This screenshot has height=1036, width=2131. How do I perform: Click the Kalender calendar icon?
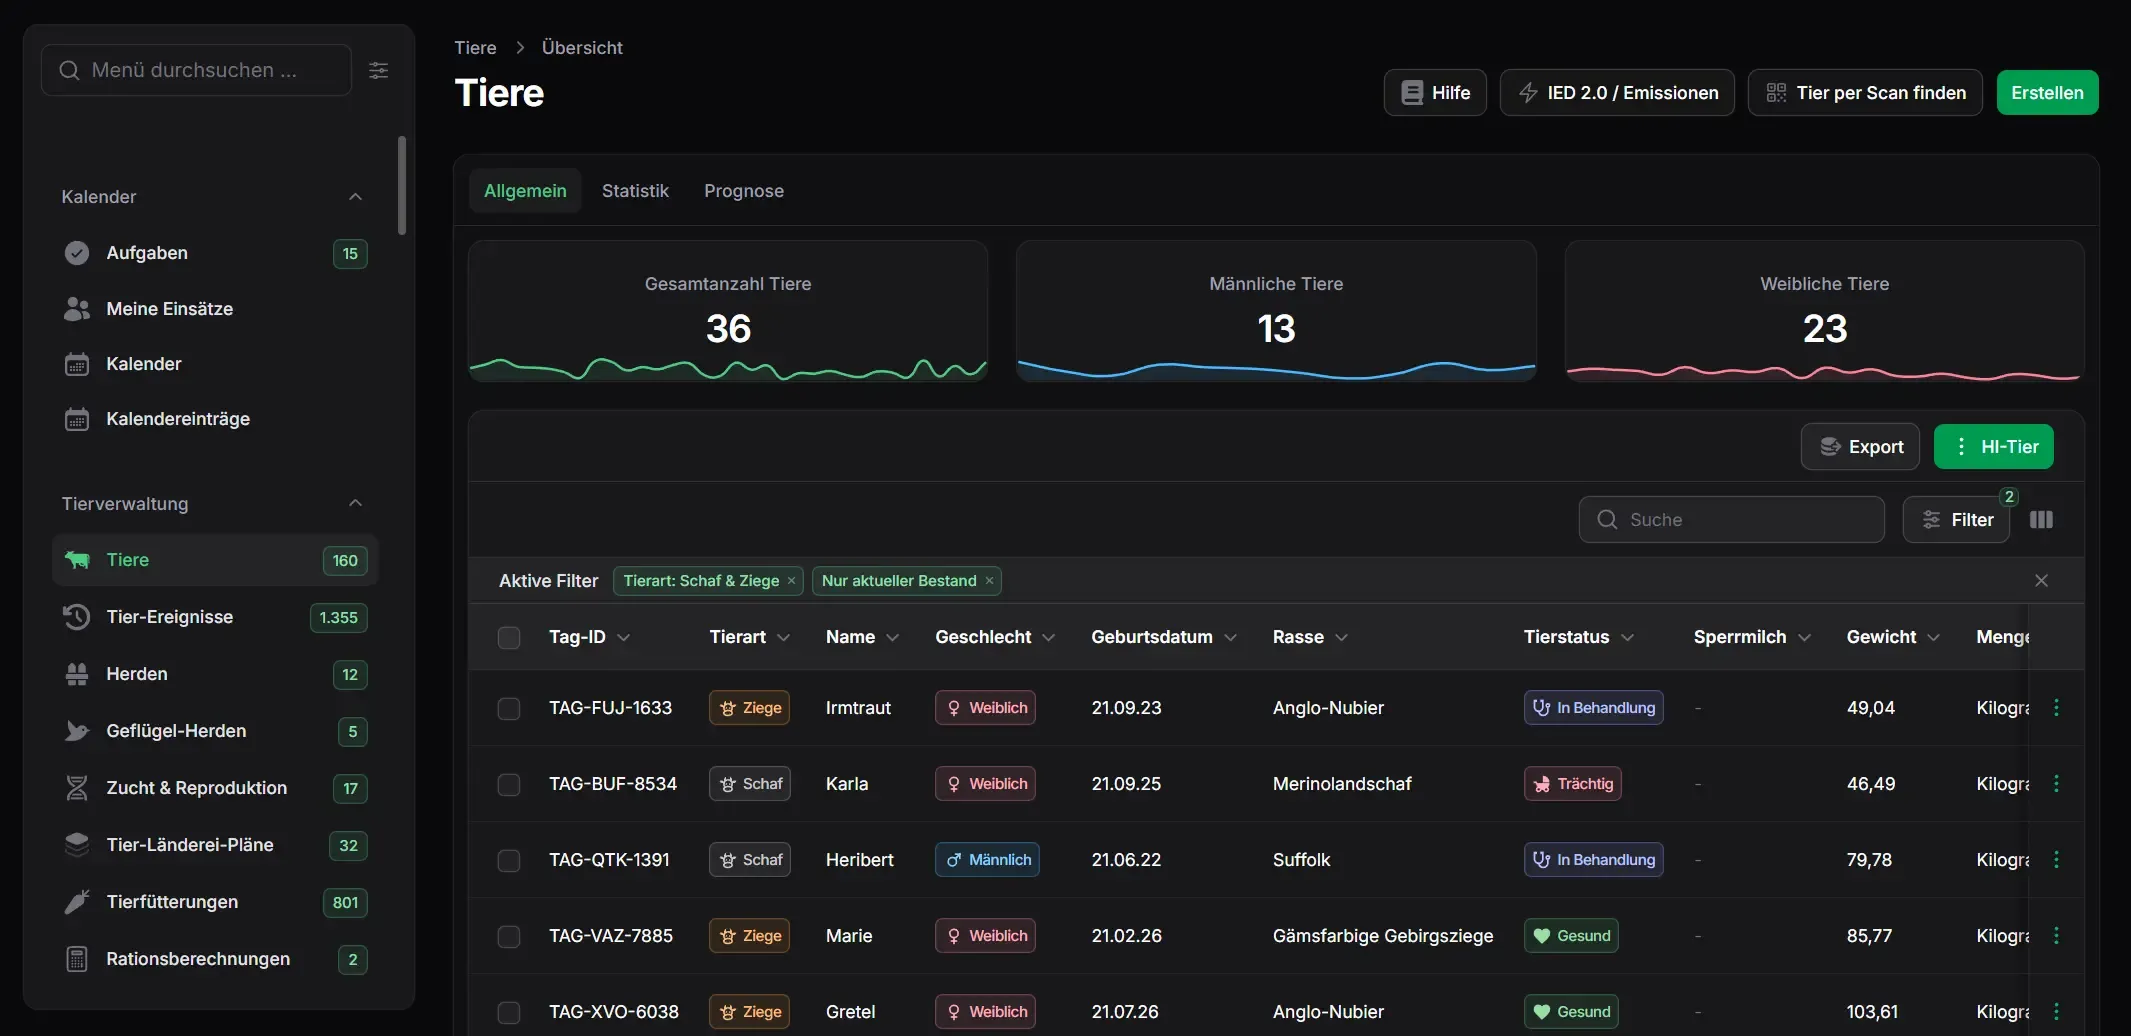tap(77, 364)
